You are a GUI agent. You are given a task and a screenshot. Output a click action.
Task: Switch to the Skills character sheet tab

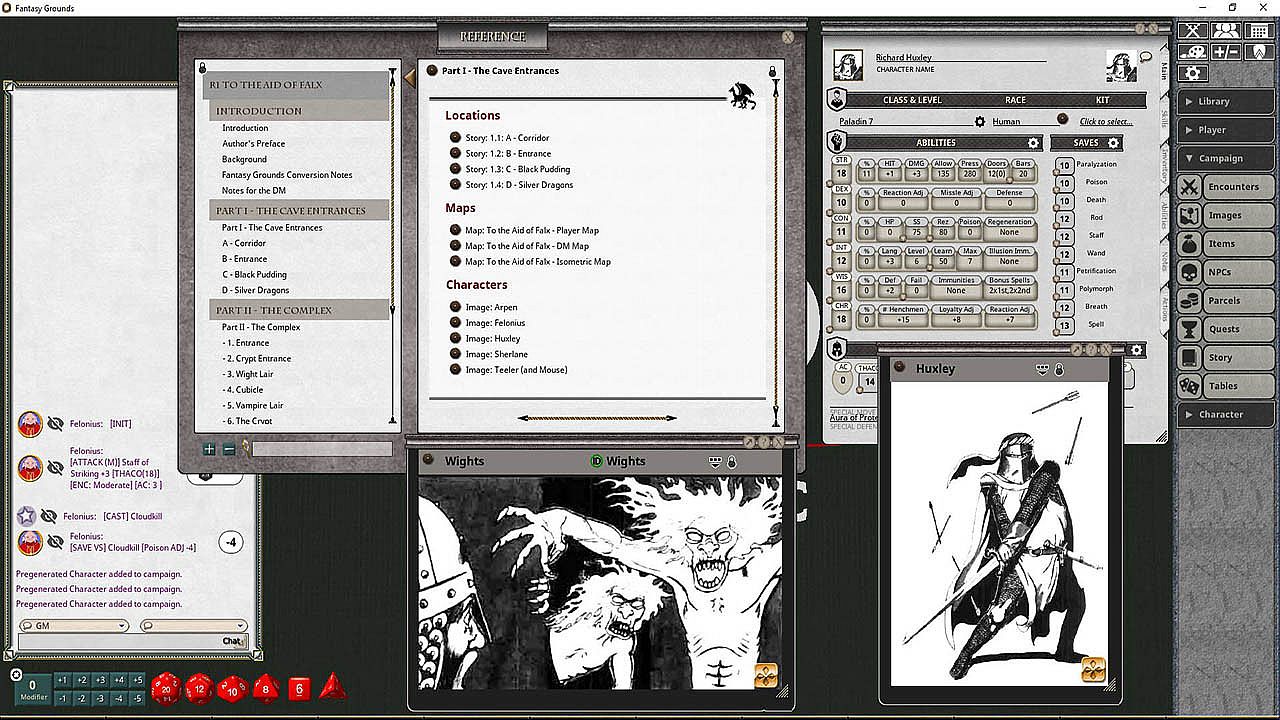tap(1164, 117)
